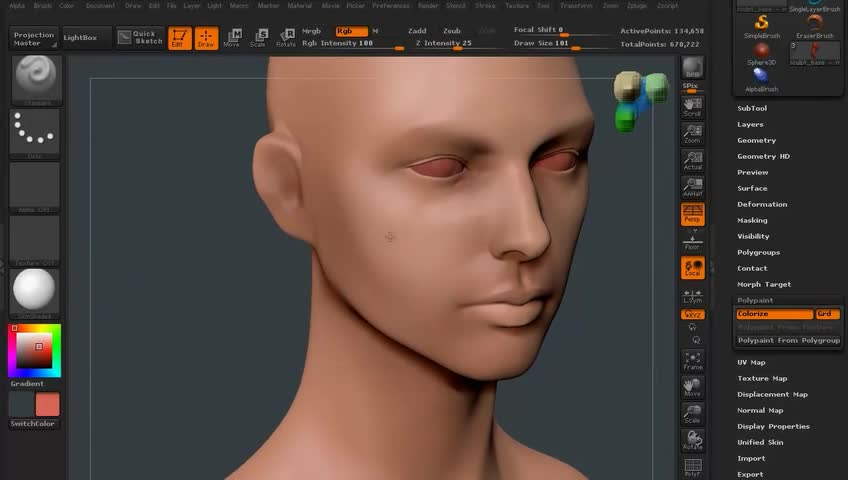Select the Rotate tool in top toolbar
The image size is (848, 480).
click(x=286, y=38)
